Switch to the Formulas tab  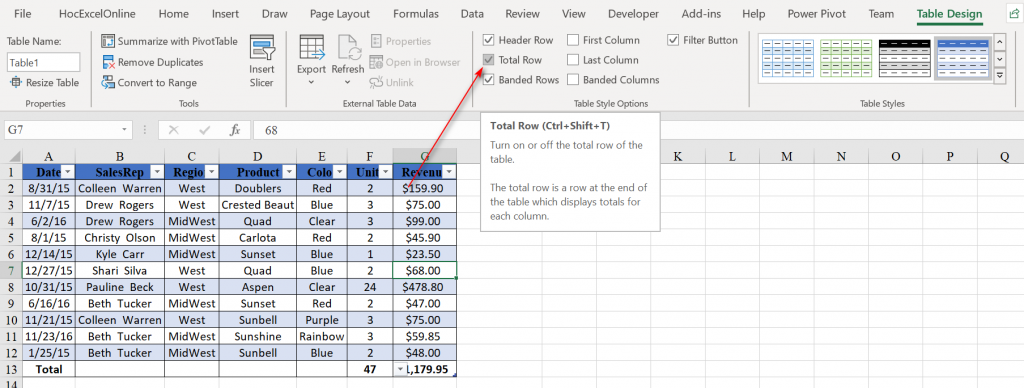click(x=415, y=14)
